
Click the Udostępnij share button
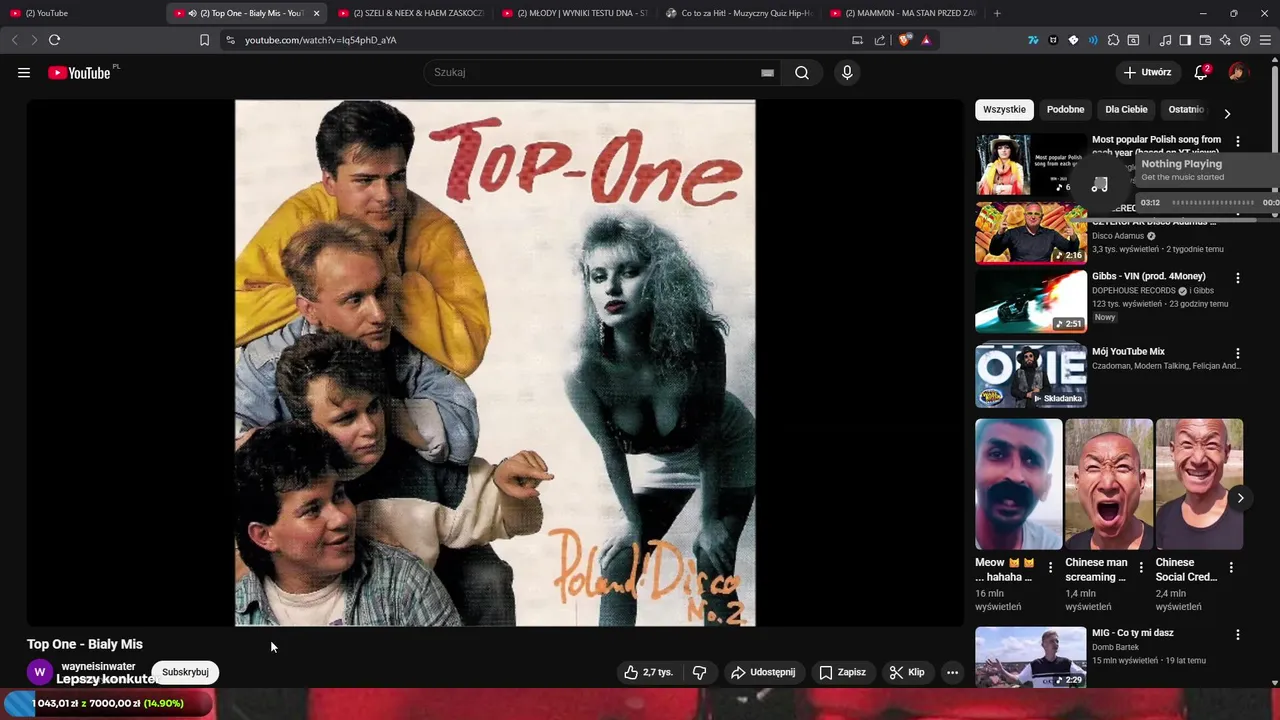[763, 672]
